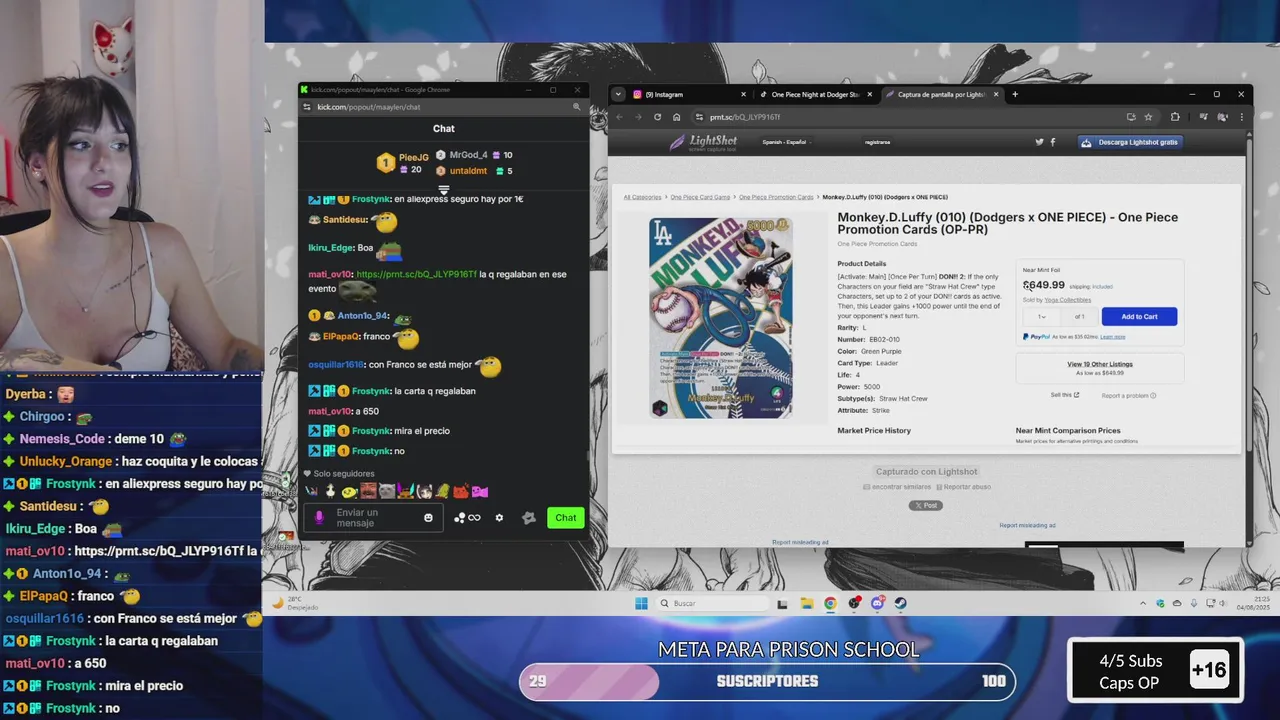
Task: Click the weather widget on taskbar
Action: coord(297,603)
